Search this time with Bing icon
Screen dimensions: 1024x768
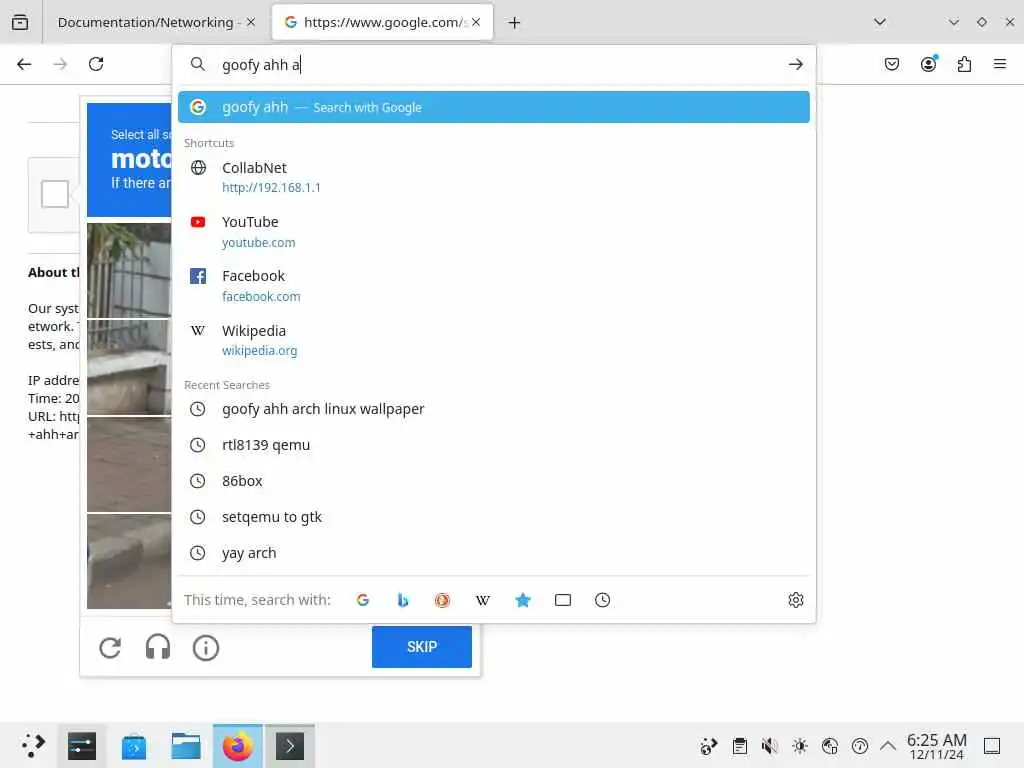tap(403, 600)
